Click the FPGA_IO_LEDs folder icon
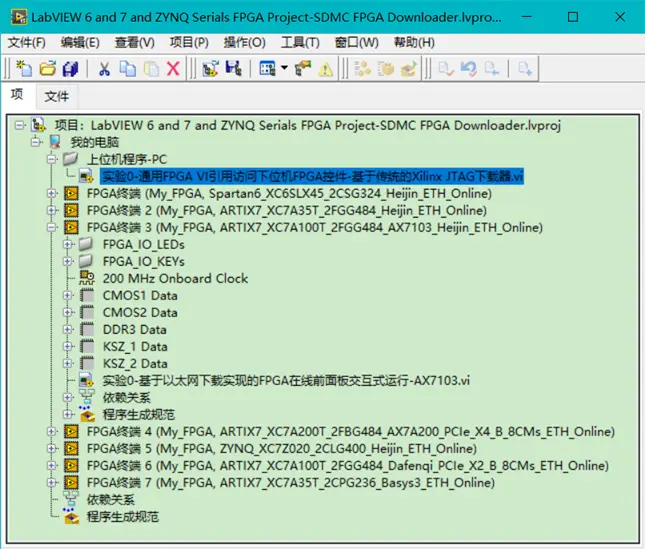 [x=87, y=244]
